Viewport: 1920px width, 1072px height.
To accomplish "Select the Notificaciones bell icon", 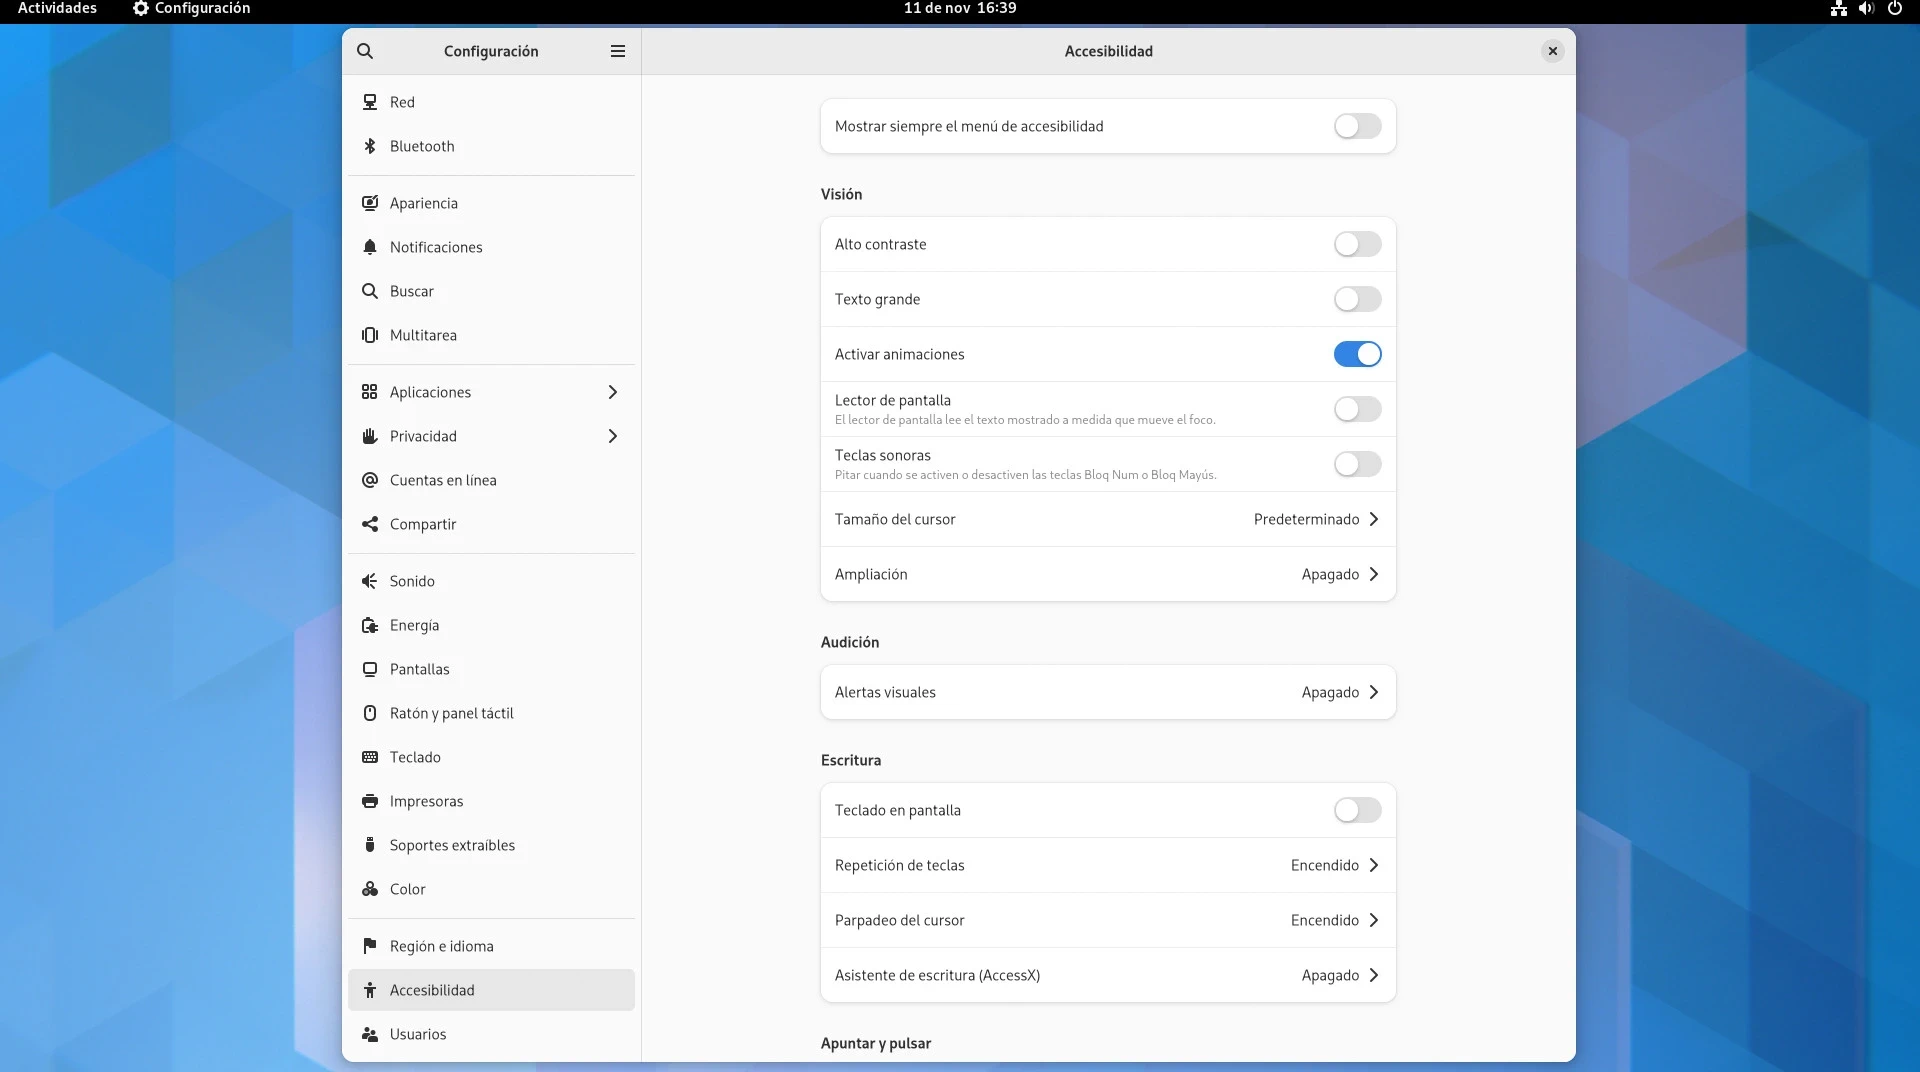I will (x=370, y=247).
